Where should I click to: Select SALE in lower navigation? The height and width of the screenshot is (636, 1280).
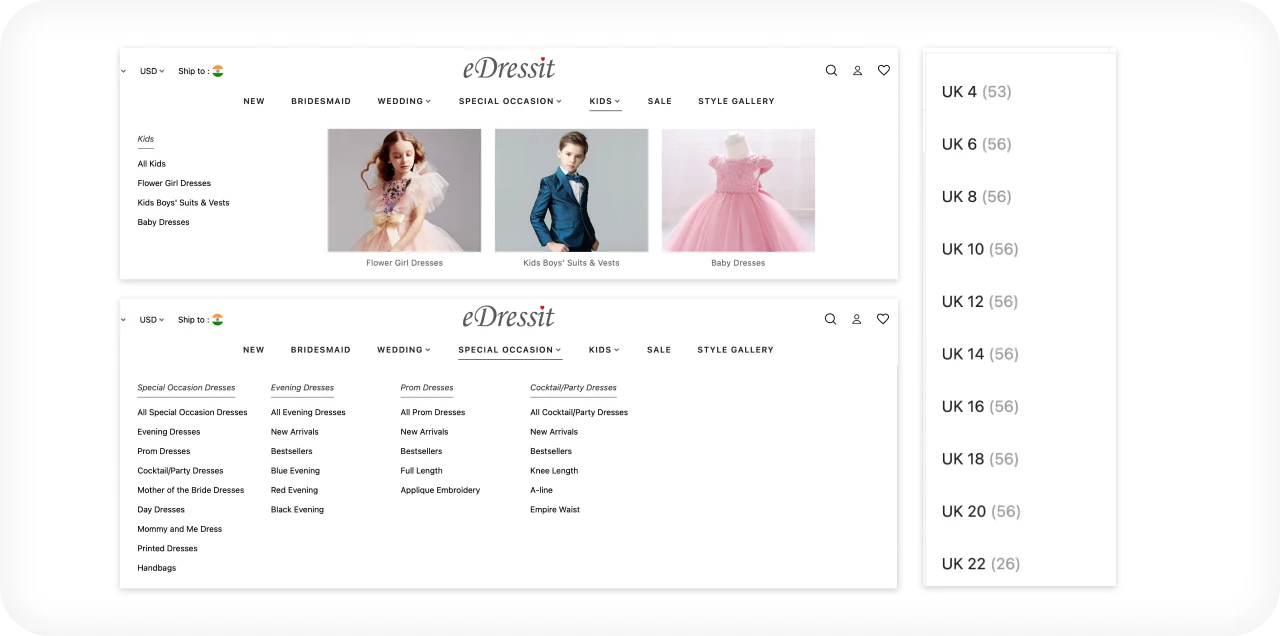pyautogui.click(x=659, y=350)
